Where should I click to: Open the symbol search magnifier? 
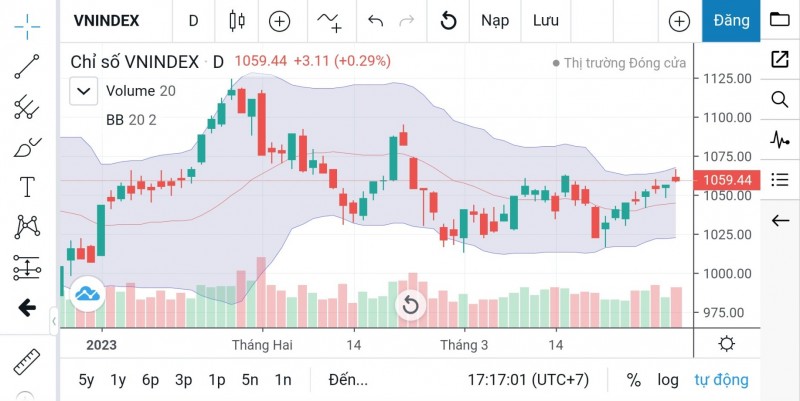point(779,99)
